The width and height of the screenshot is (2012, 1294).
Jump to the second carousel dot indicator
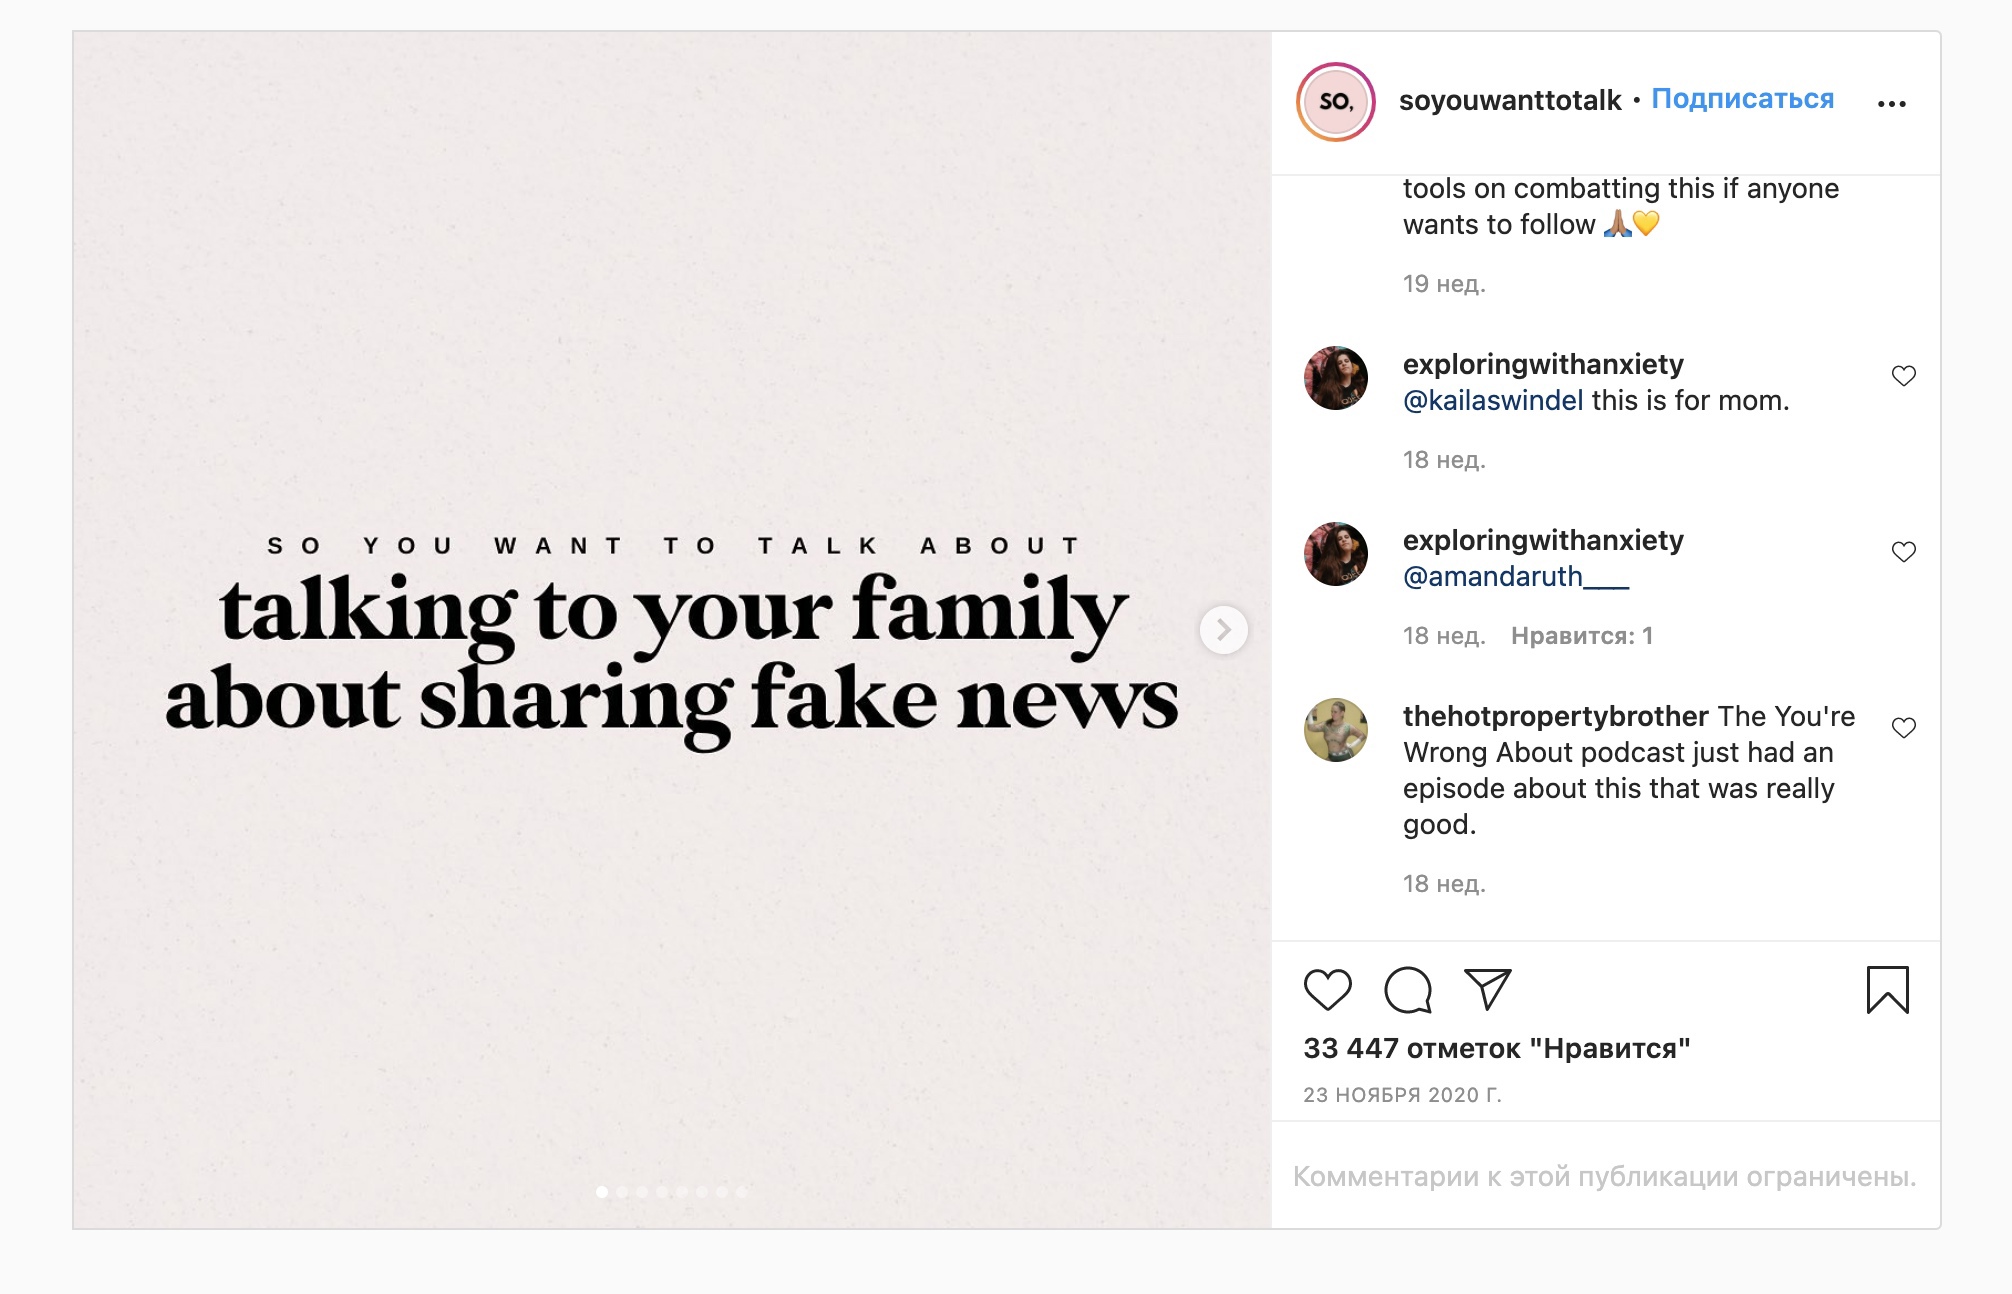pyautogui.click(x=622, y=1192)
